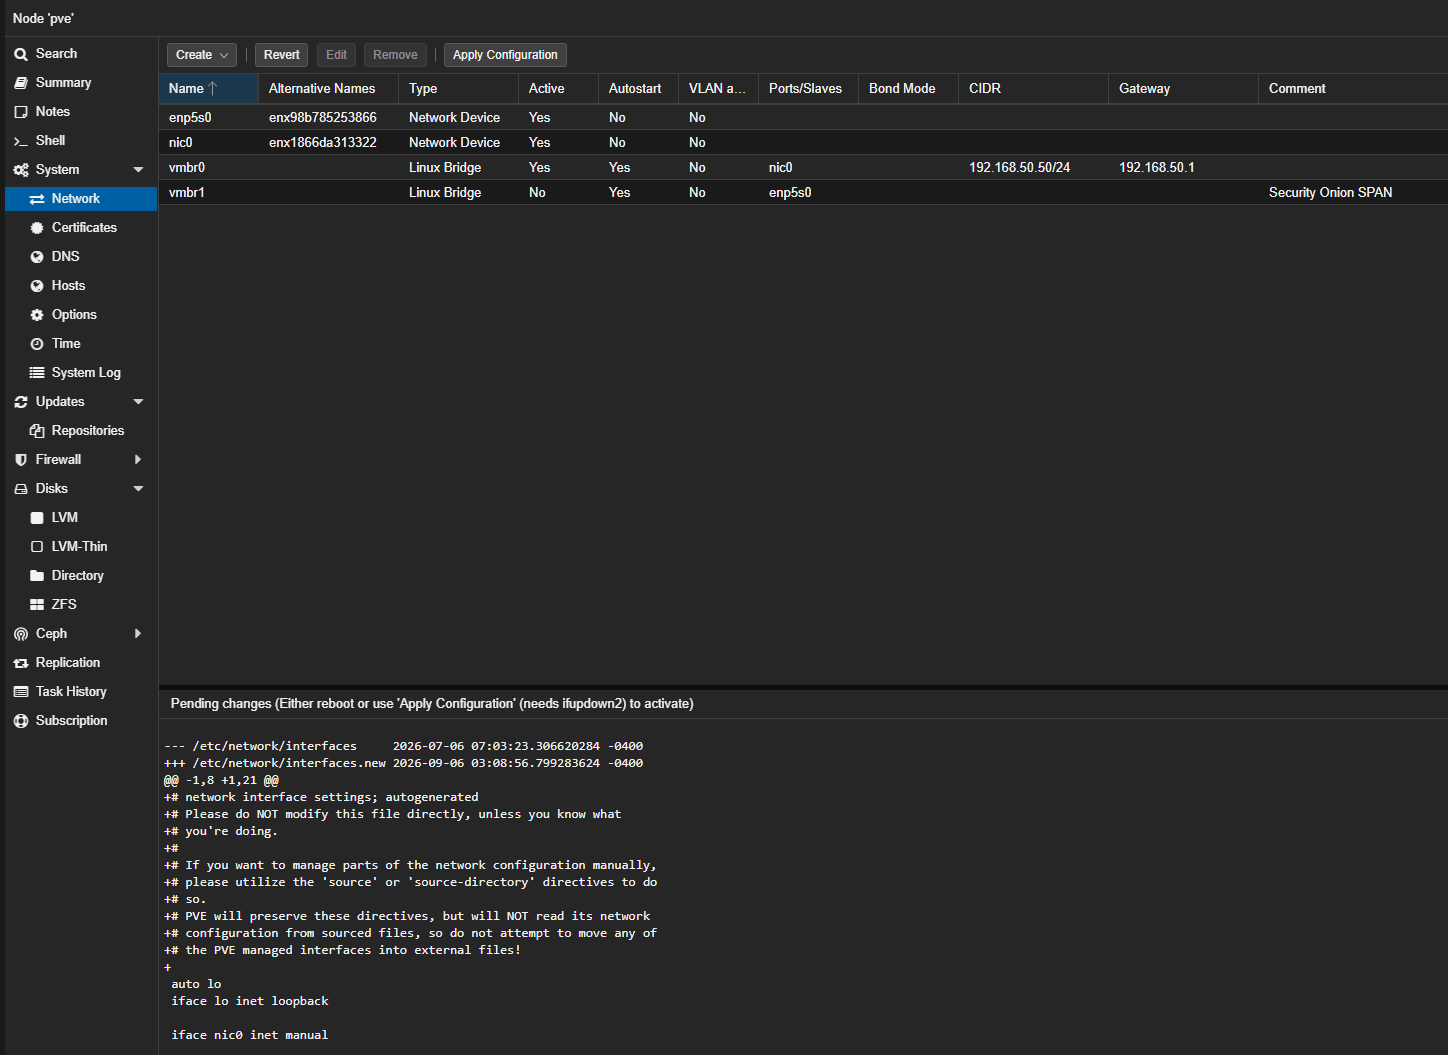This screenshot has width=1448, height=1055.
Task: Click Apply Configuration button
Action: tap(505, 55)
